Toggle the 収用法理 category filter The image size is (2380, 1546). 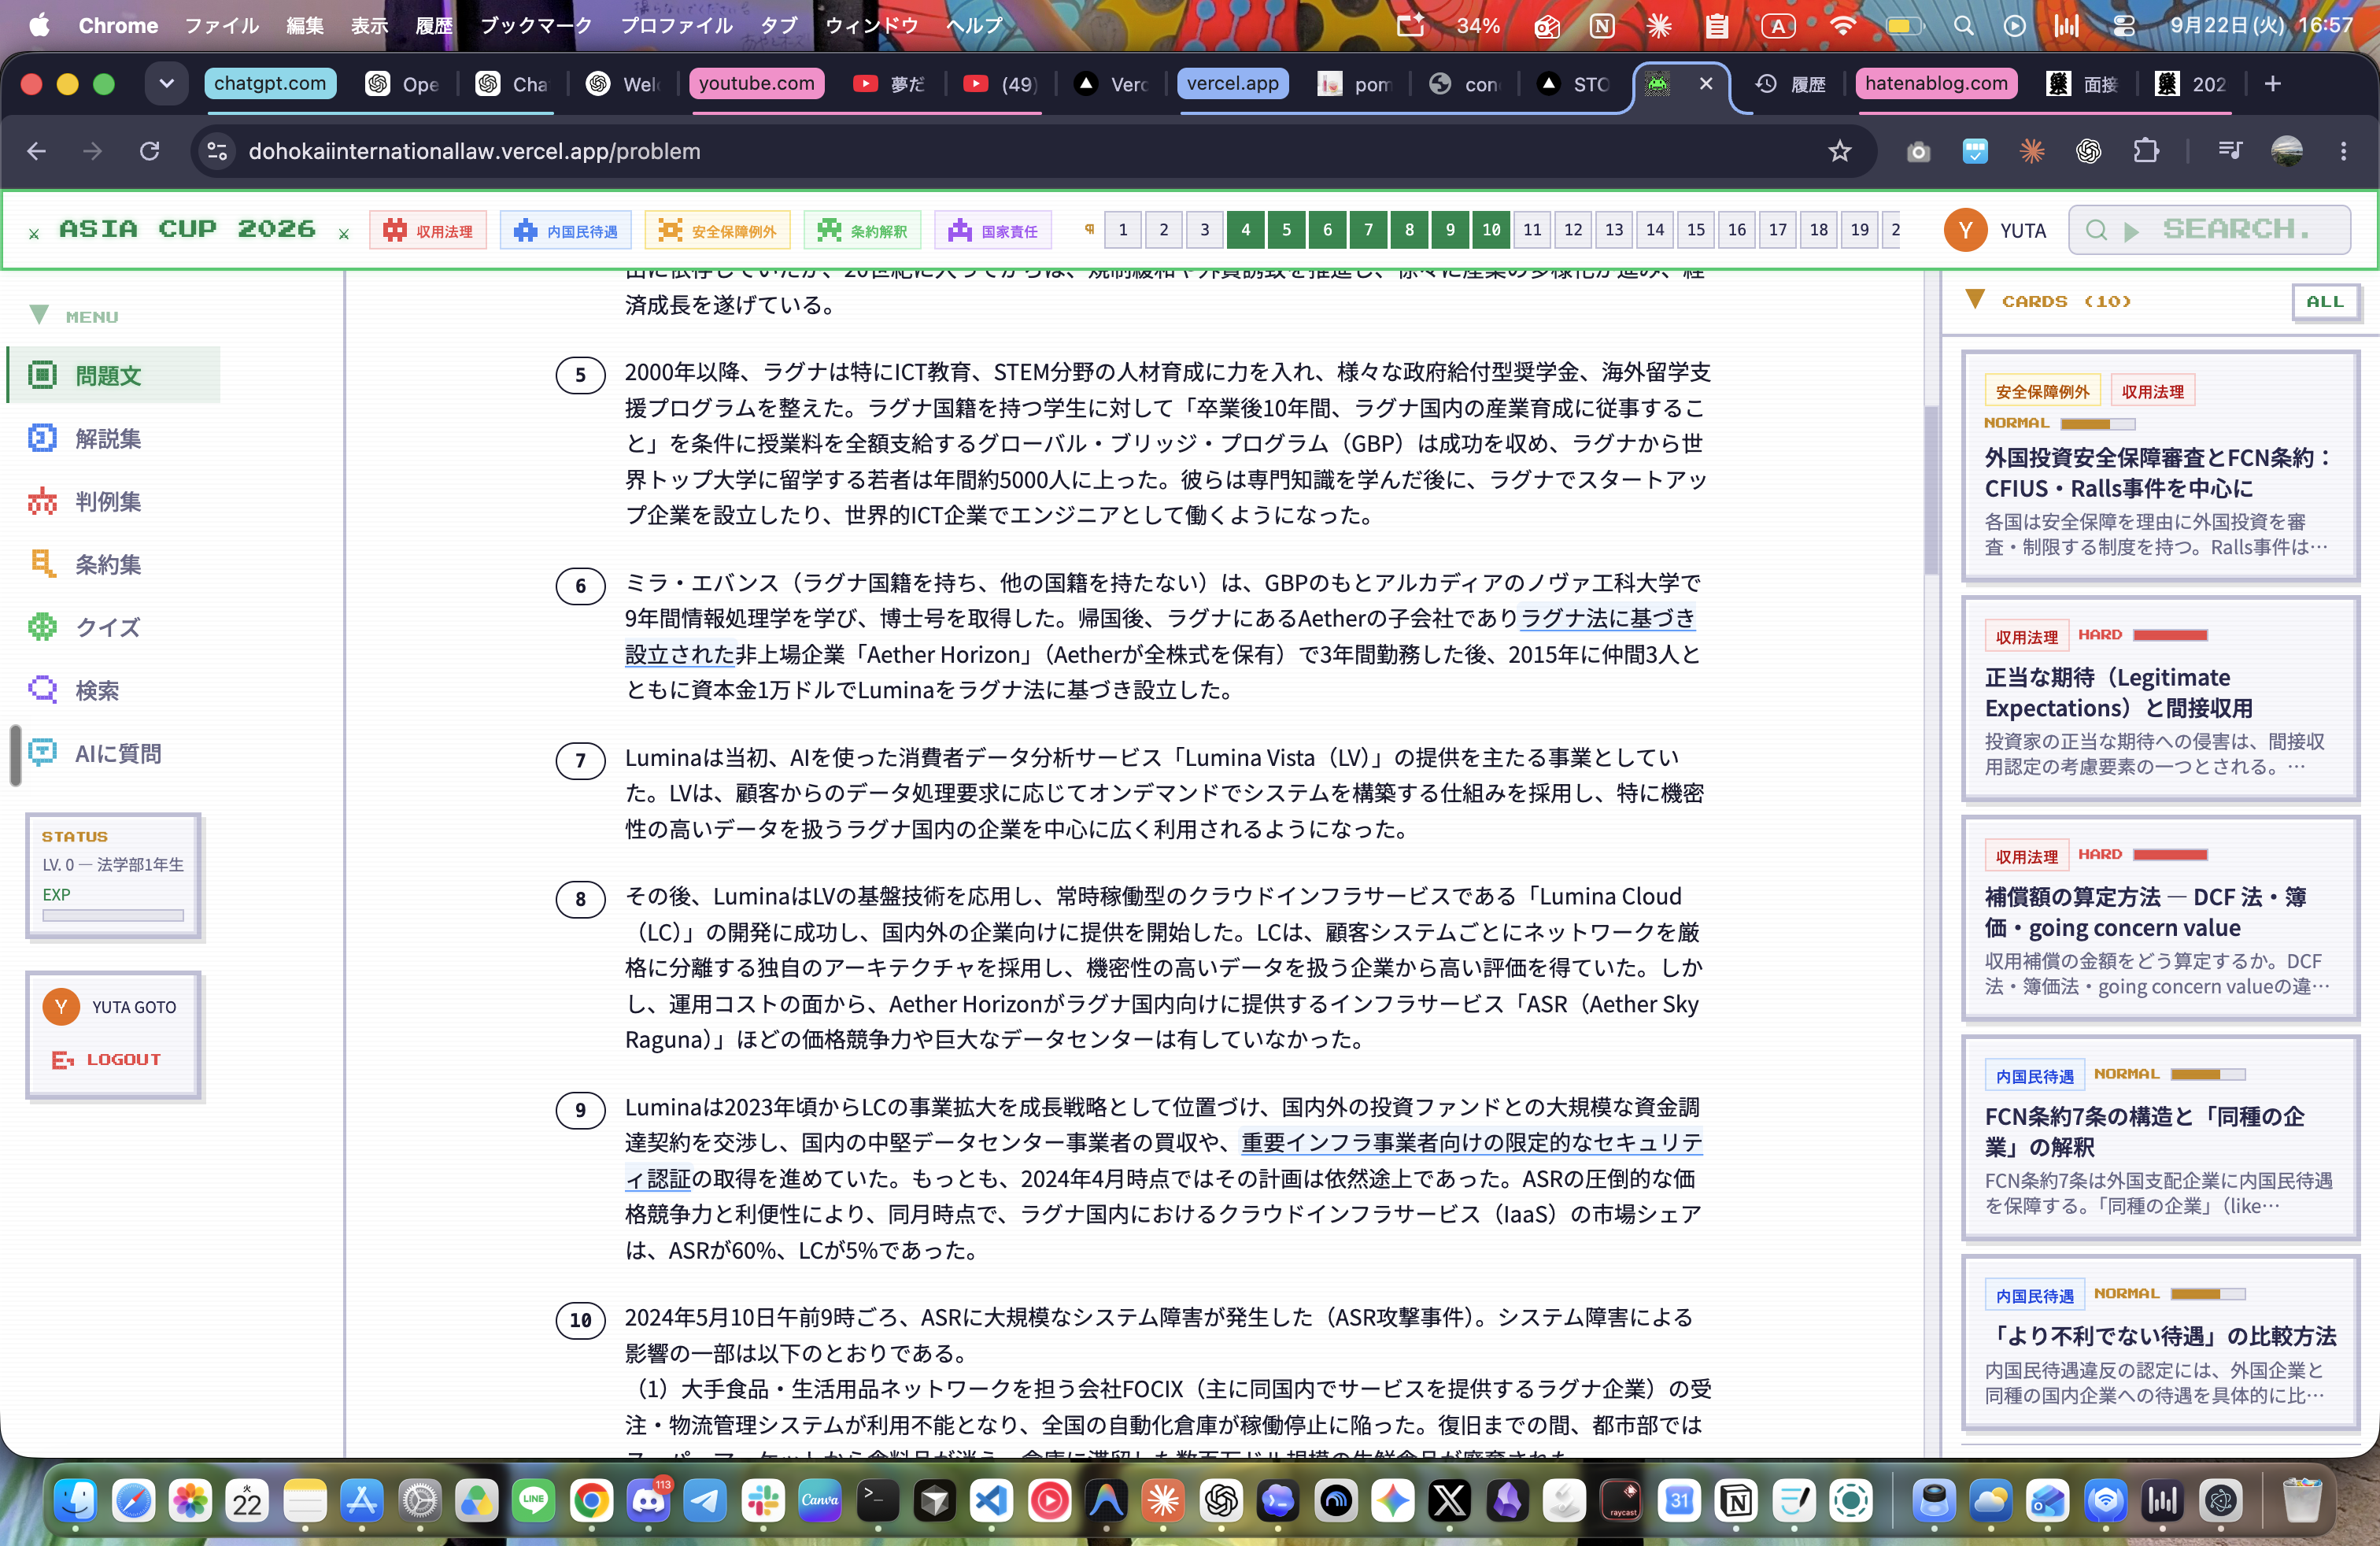point(428,230)
